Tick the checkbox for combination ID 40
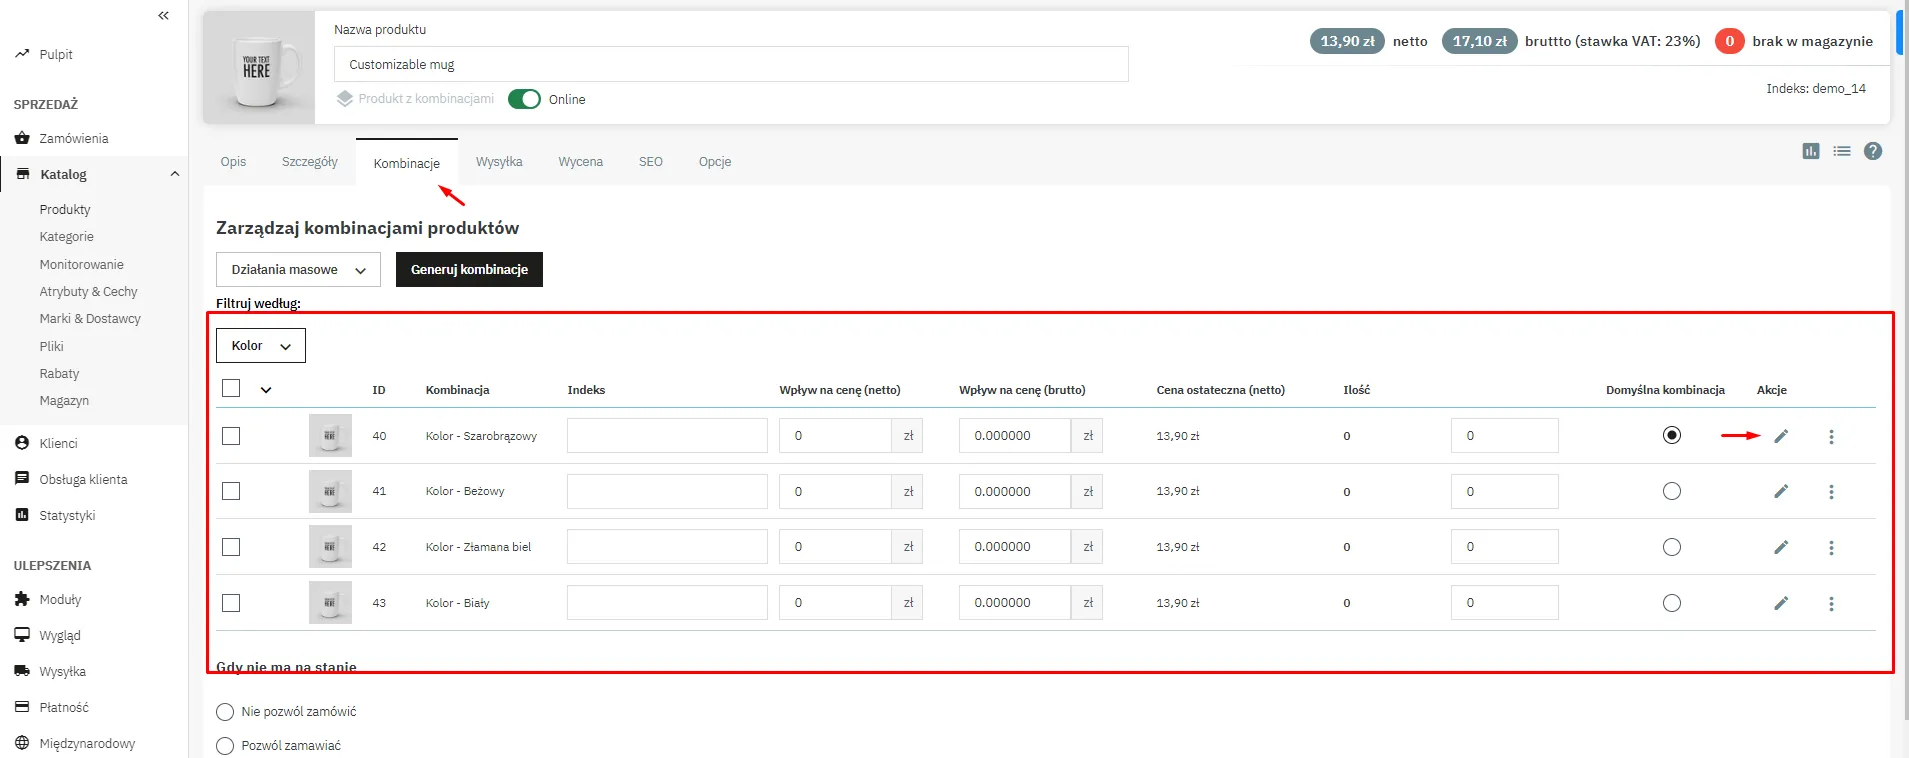Screen dimensions: 1909x758 tap(231, 436)
